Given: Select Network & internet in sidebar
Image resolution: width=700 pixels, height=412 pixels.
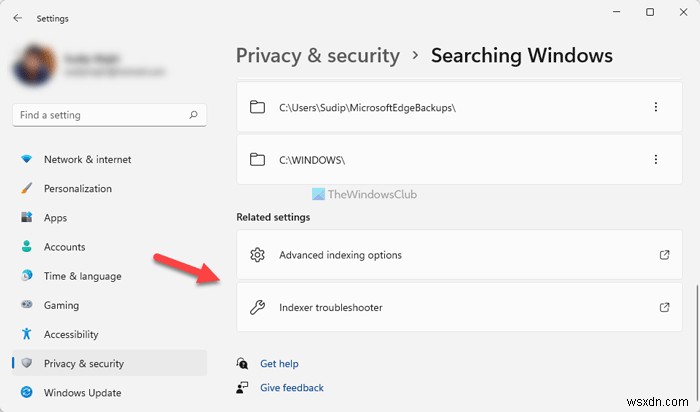Looking at the screenshot, I should (x=87, y=159).
